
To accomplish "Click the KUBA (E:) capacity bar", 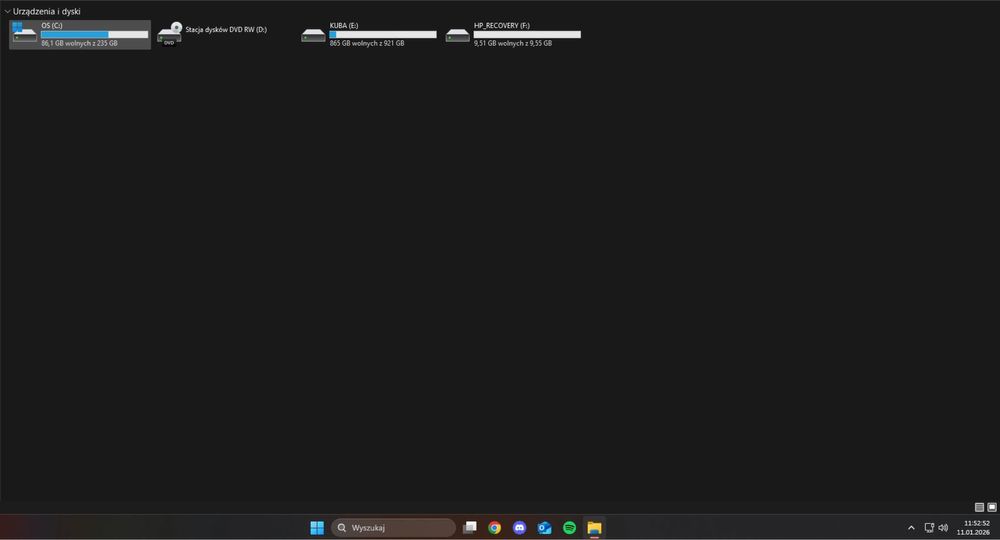I will (x=383, y=34).
